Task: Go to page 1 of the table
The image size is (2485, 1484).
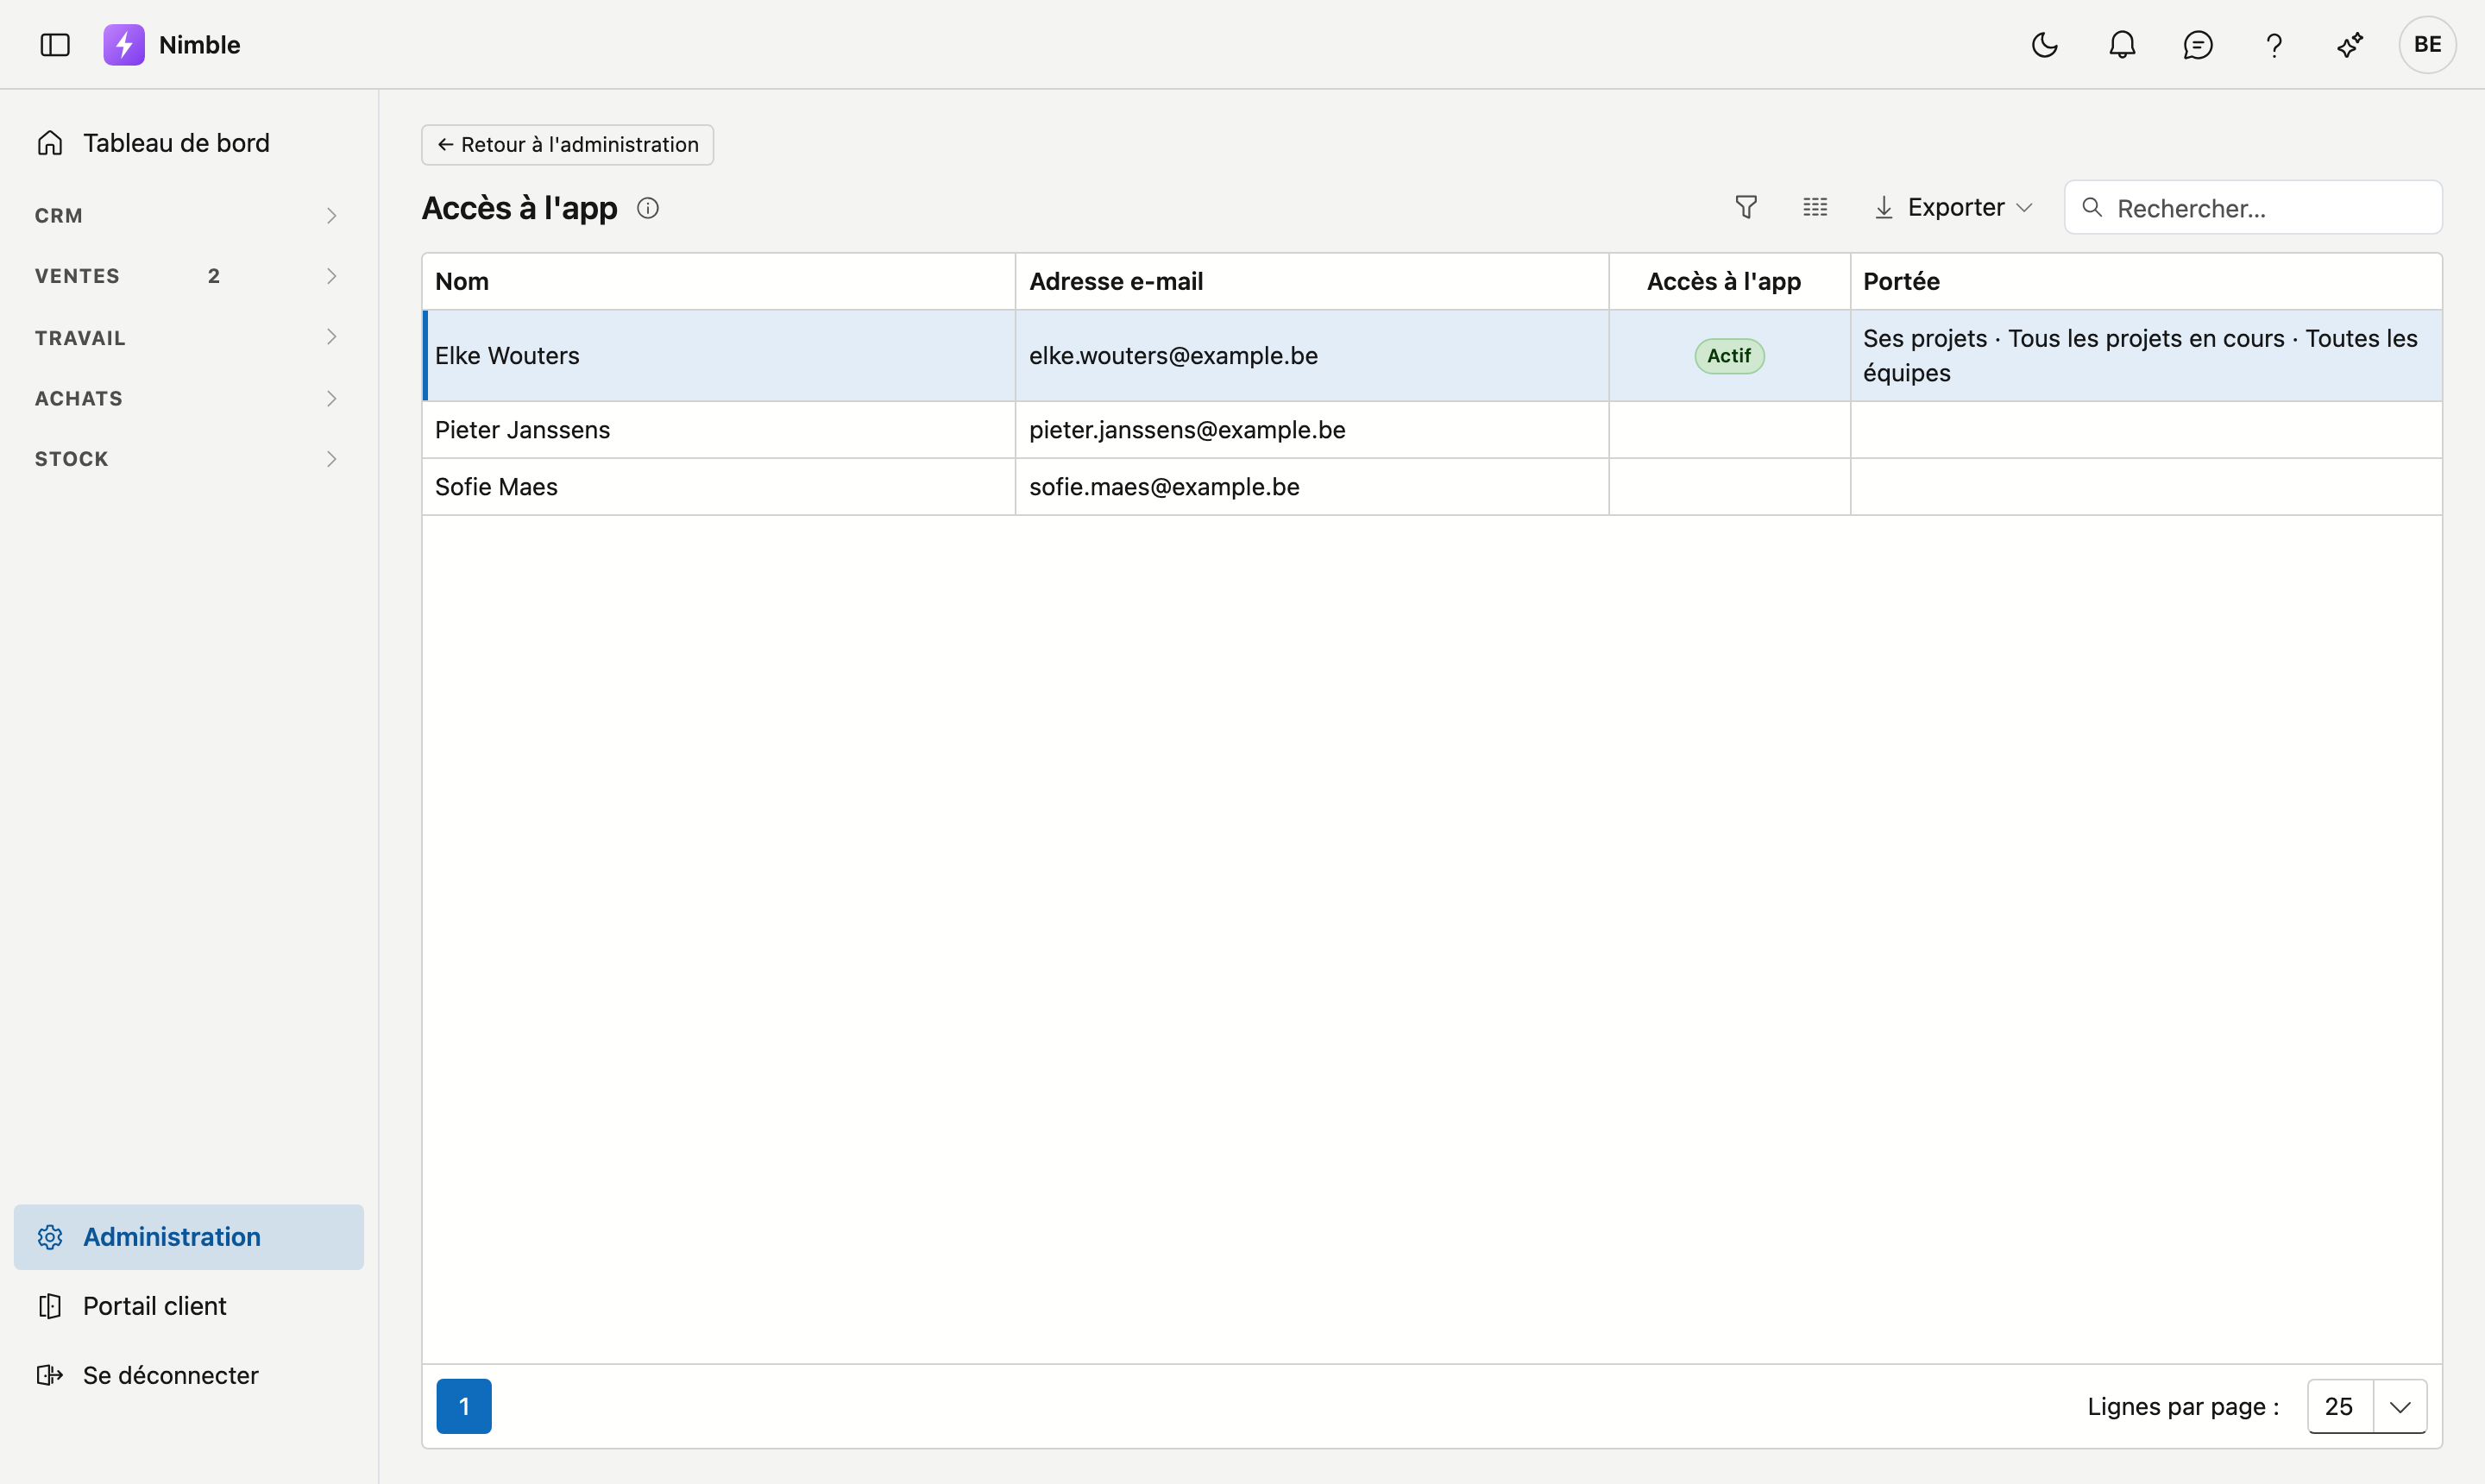Action: click(464, 1406)
